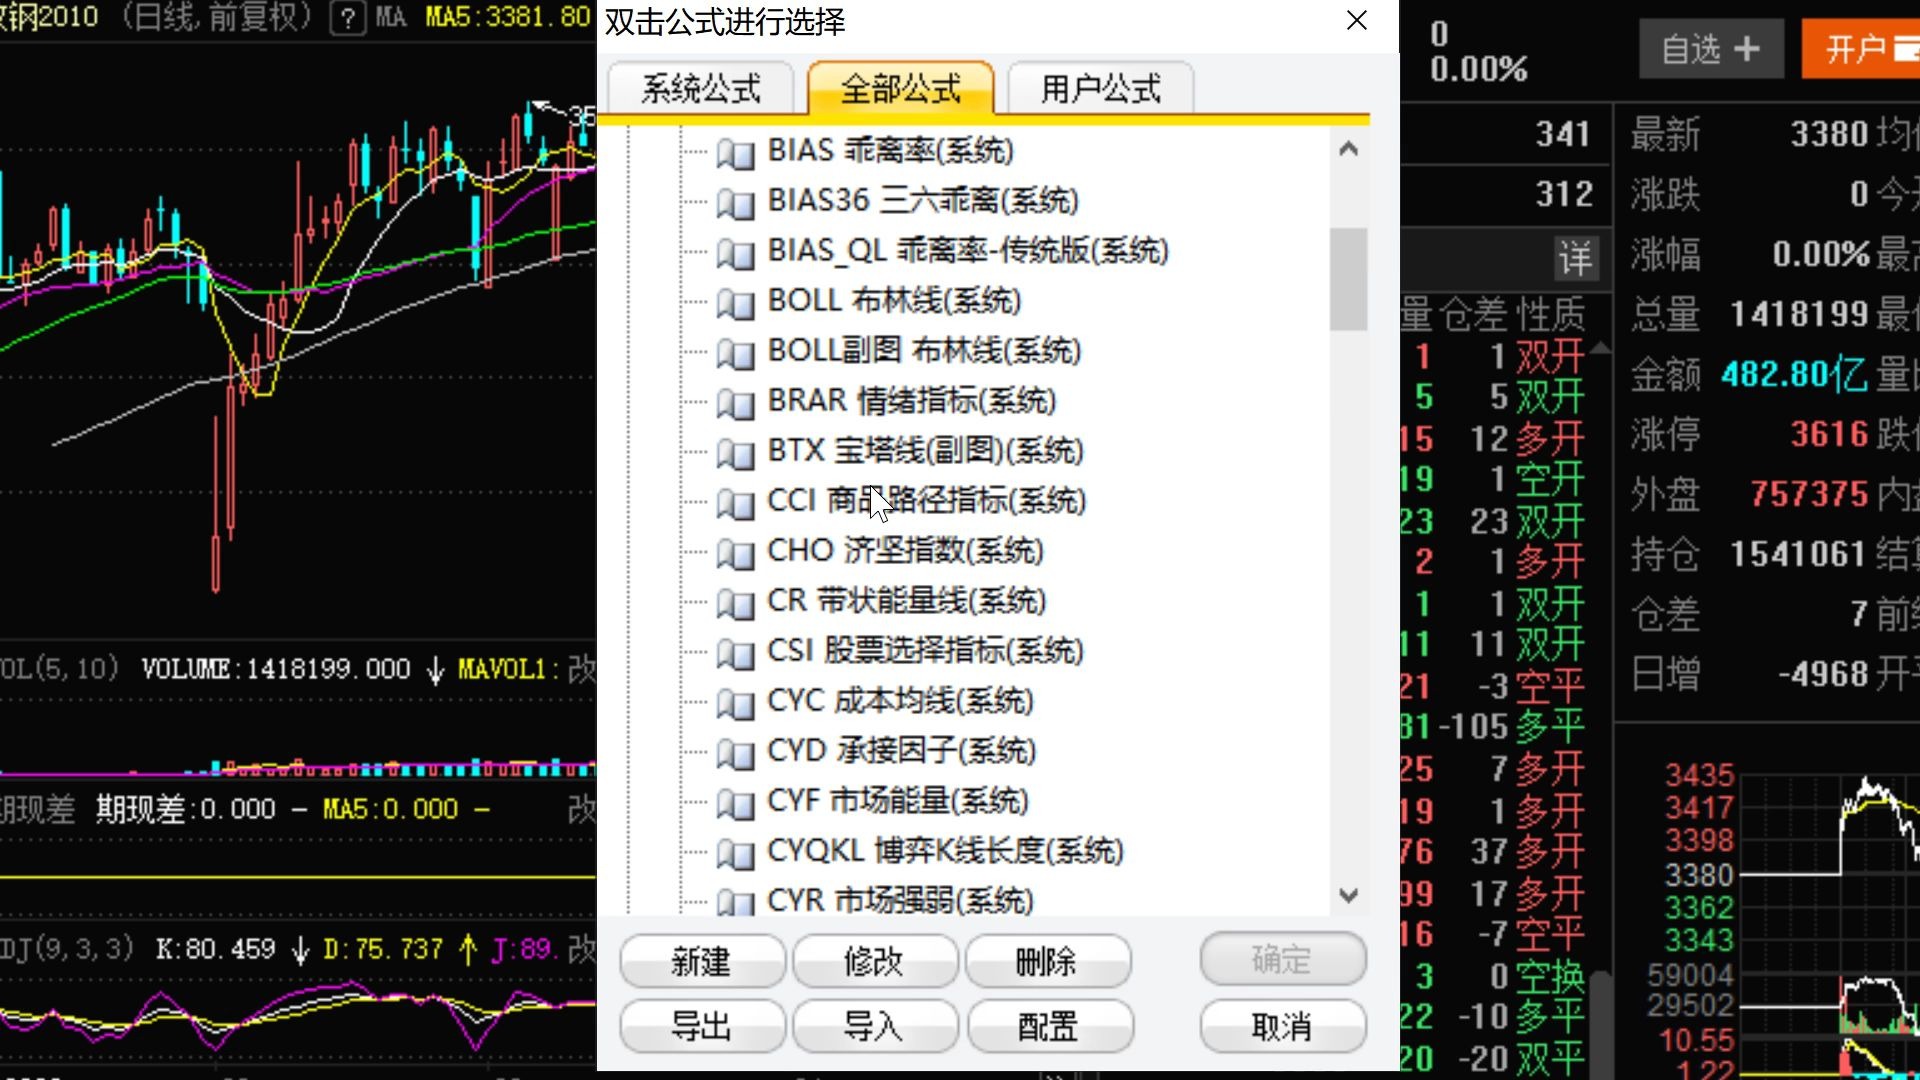Select CYQKL 博弈K线长度(系统) formula
1920x1080 pixels.
pyautogui.click(x=946, y=851)
